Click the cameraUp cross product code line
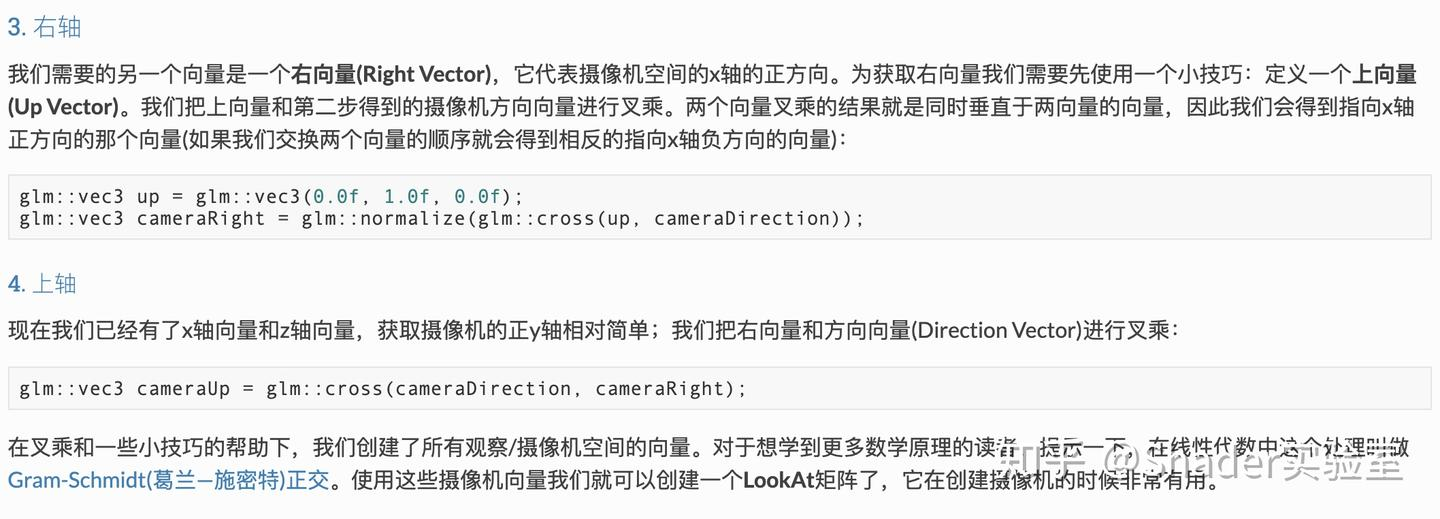This screenshot has height=519, width=1440. [383, 388]
